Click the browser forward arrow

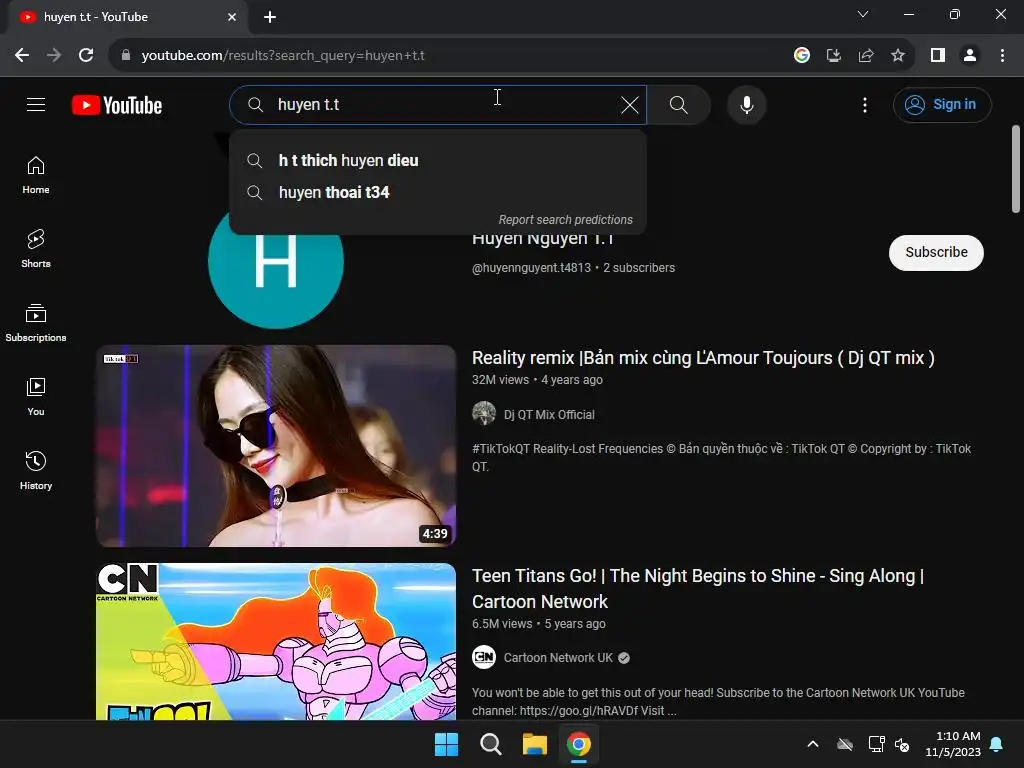54,56
